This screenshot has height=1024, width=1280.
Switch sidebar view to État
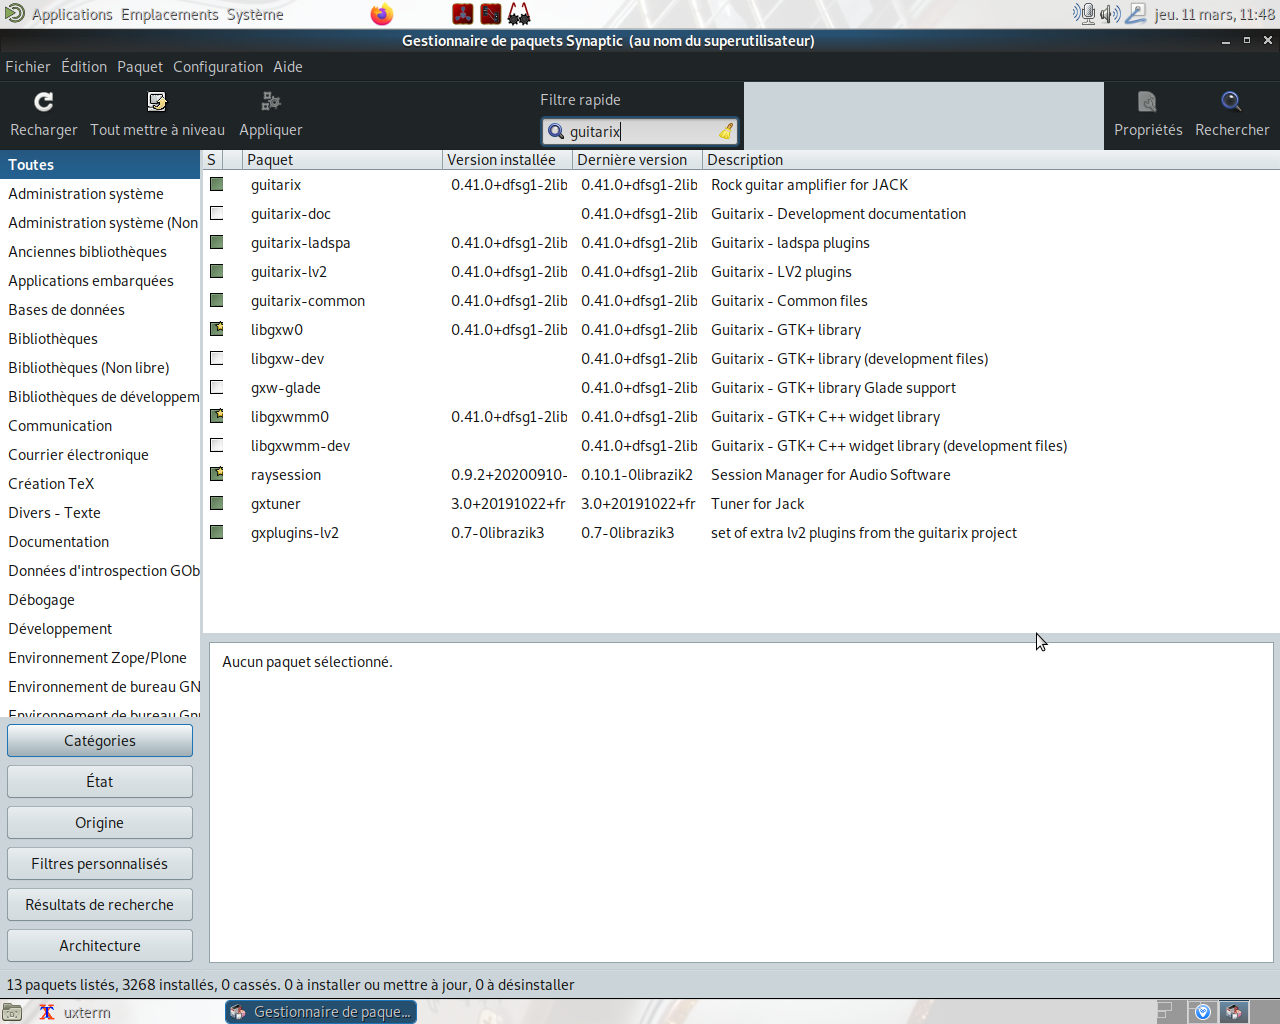[100, 782]
